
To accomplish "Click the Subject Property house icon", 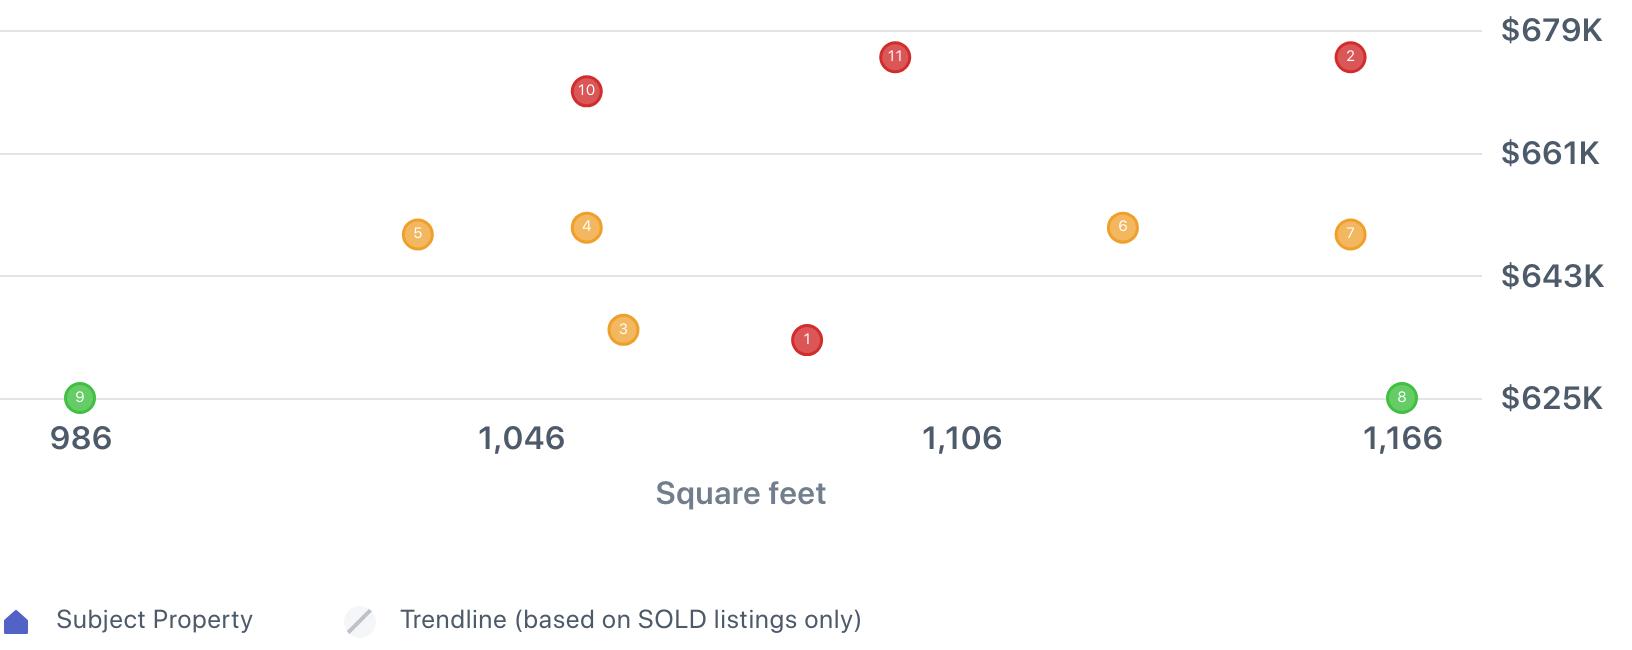I will [16, 622].
